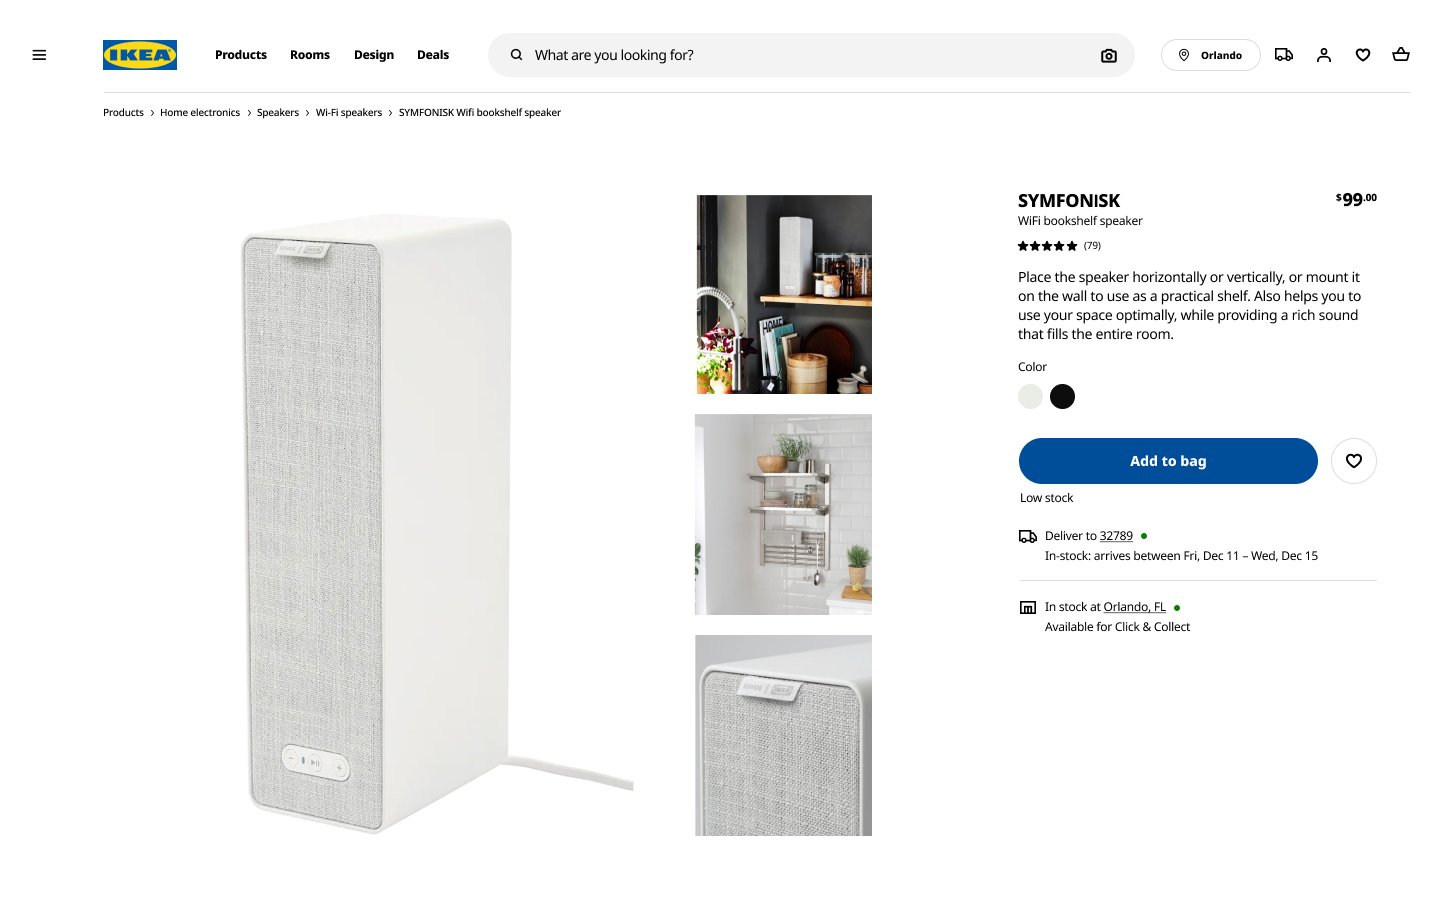Image resolution: width=1440 pixels, height=900 pixels.
Task: Click the search magnifier icon
Action: pyautogui.click(x=516, y=55)
